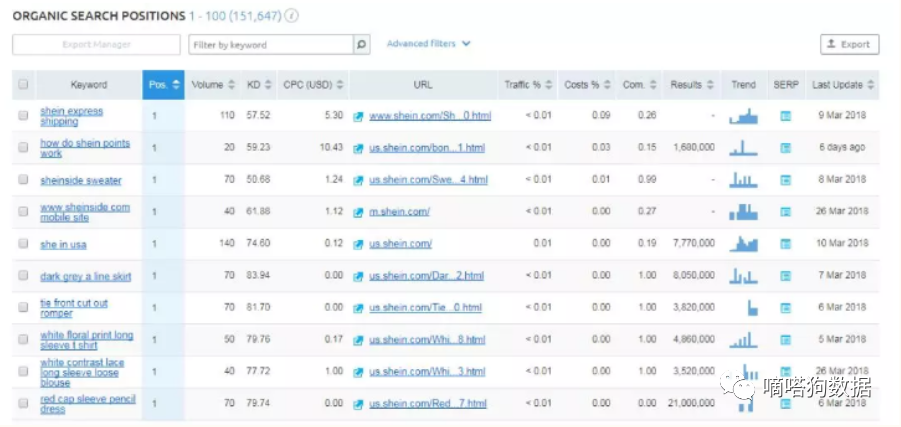Open external link icon for sheinside sweater URL

coord(359,180)
